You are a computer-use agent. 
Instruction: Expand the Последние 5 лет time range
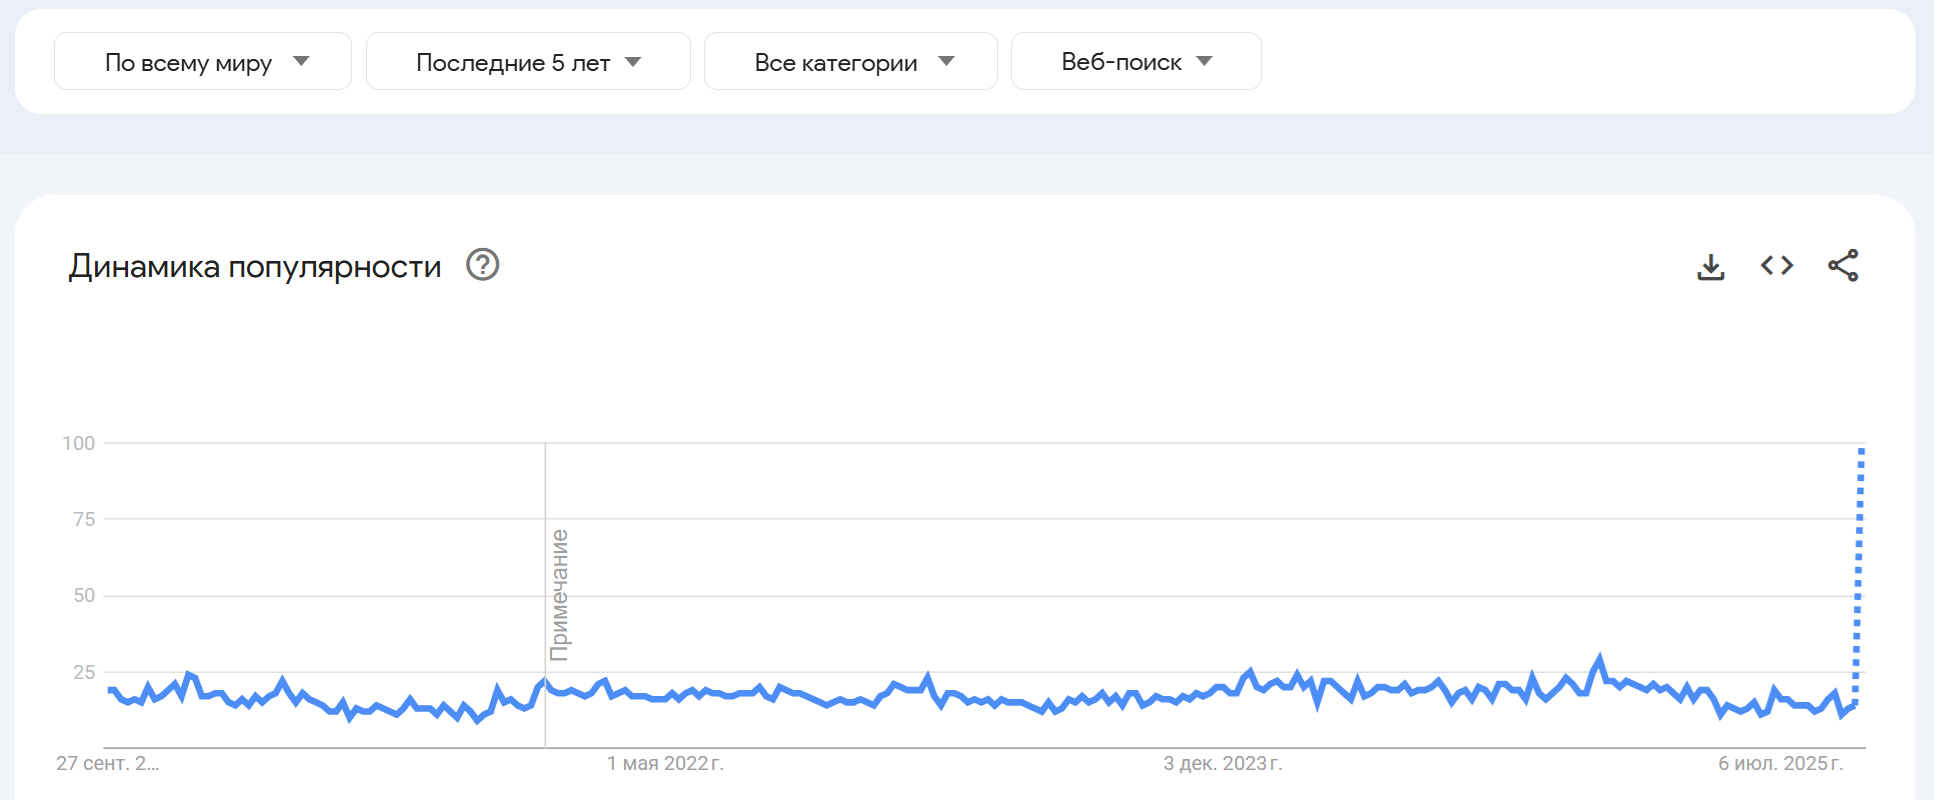coord(512,62)
